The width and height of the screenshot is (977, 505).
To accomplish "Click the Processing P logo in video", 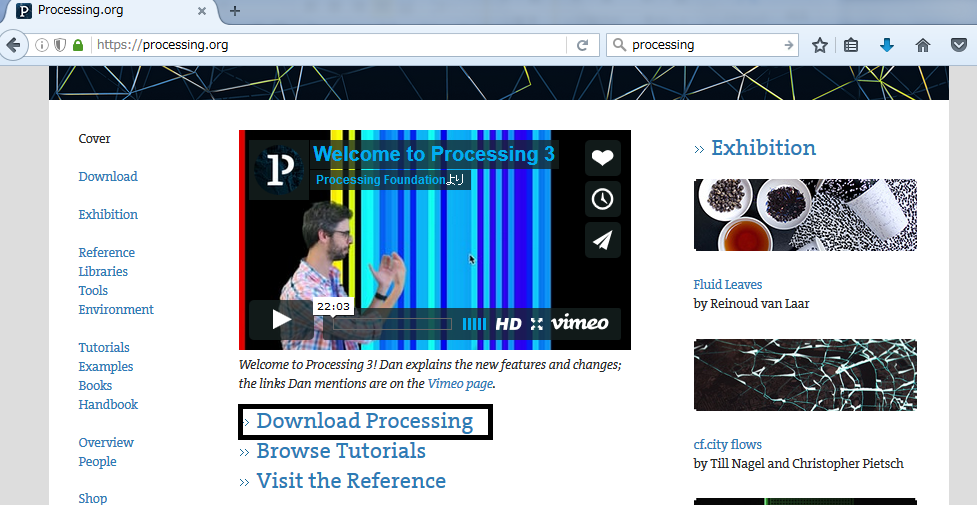I will (279, 170).
